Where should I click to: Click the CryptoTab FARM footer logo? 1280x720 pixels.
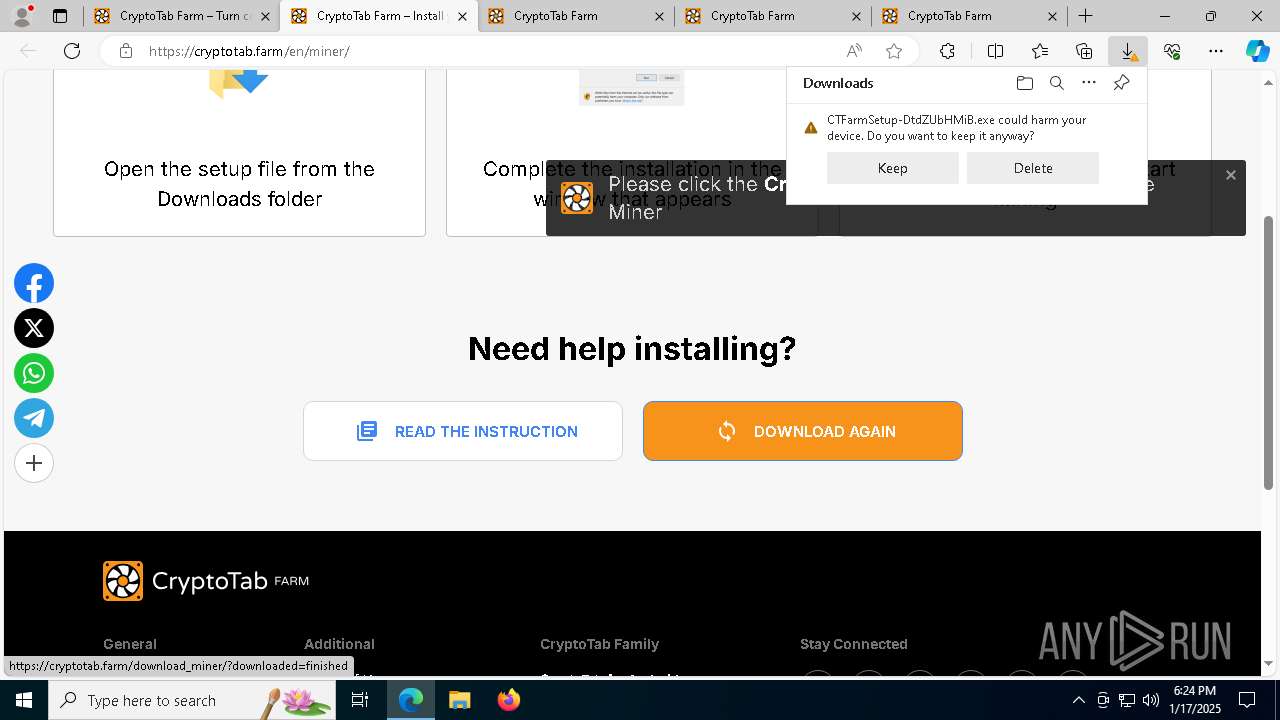tap(206, 581)
